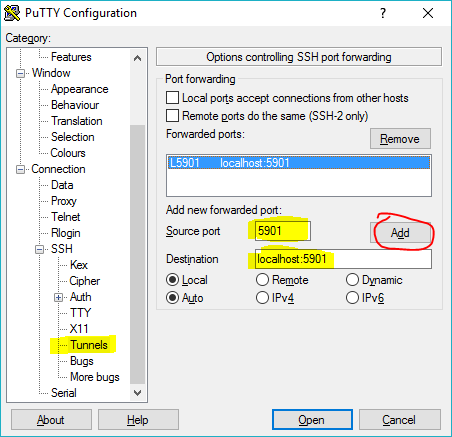Open the Window category
This screenshot has height=437, width=452.
pos(51,73)
